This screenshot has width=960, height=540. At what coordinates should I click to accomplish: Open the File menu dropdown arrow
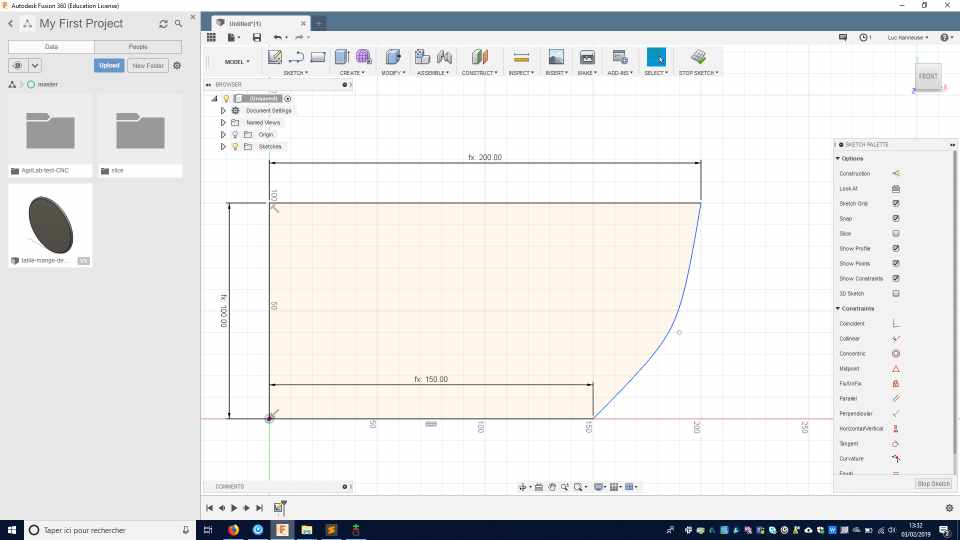tap(239, 38)
